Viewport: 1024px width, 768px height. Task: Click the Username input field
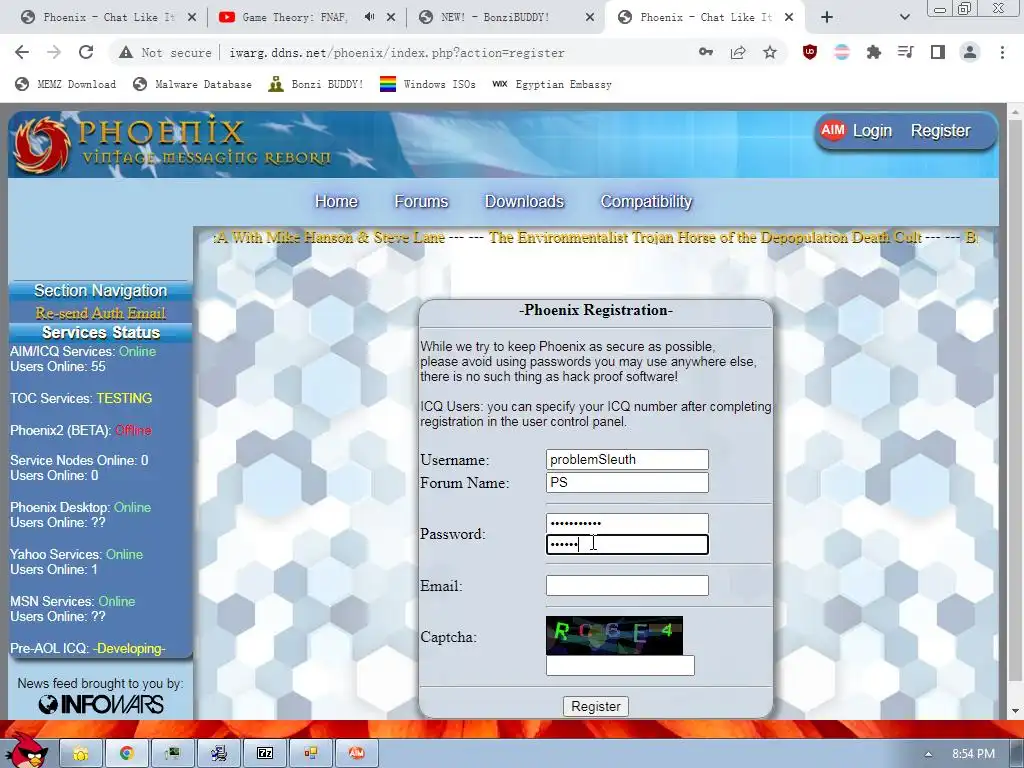627,459
